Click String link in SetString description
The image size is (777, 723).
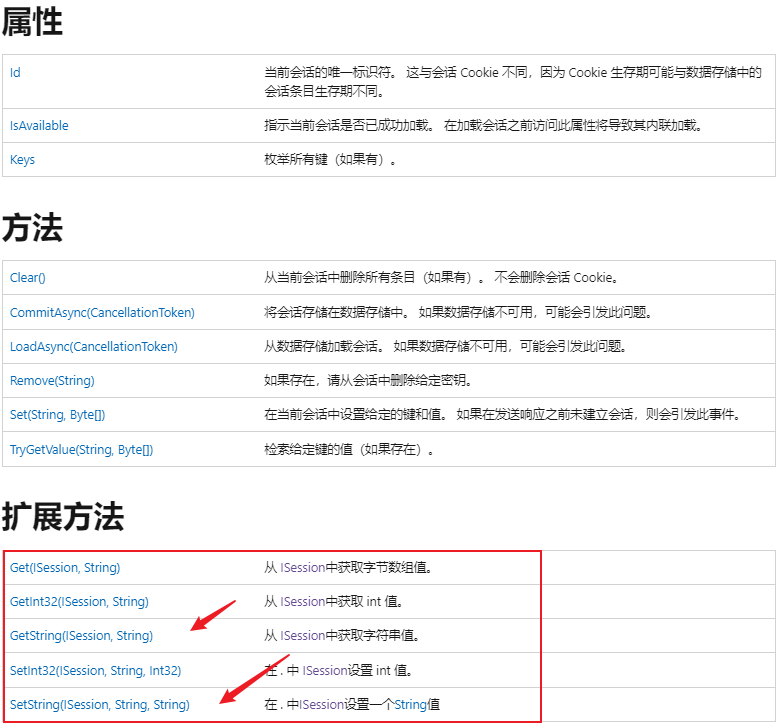411,705
